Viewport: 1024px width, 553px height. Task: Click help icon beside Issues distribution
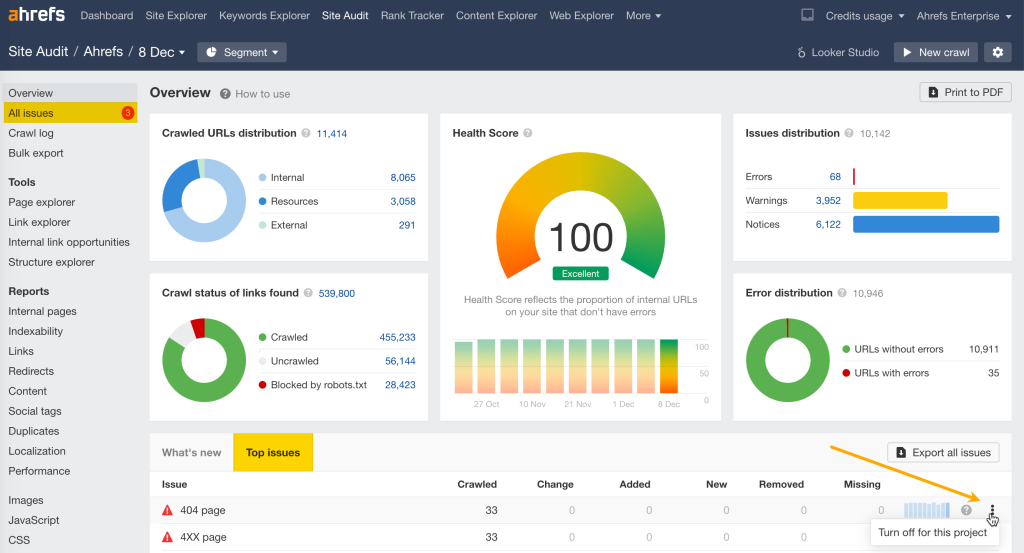[849, 133]
